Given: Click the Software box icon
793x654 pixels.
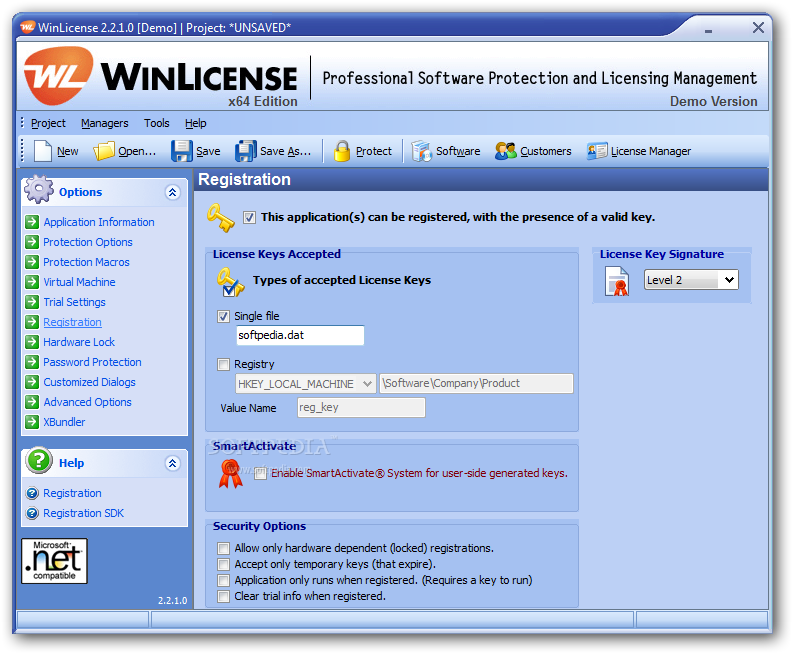Looking at the screenshot, I should pyautogui.click(x=421, y=151).
